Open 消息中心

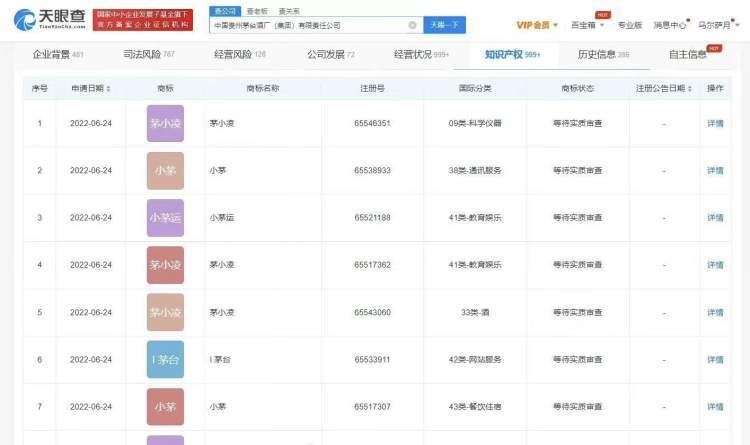pos(670,25)
